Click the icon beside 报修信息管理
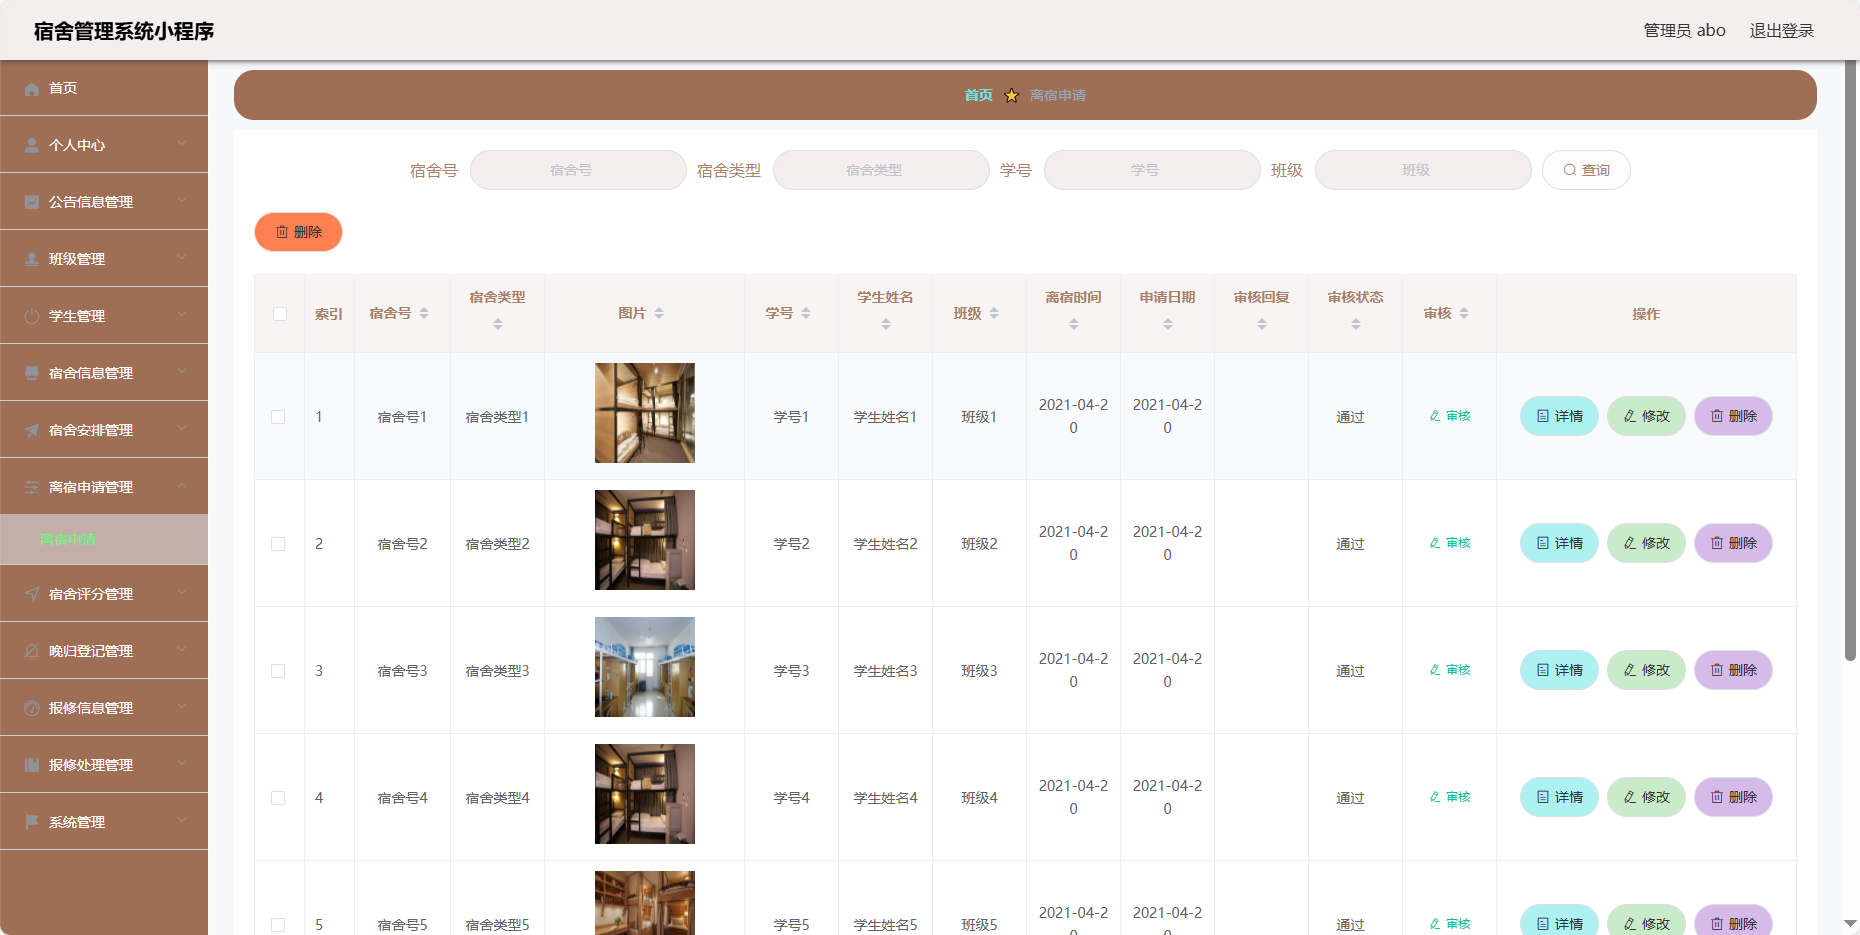 [32, 709]
